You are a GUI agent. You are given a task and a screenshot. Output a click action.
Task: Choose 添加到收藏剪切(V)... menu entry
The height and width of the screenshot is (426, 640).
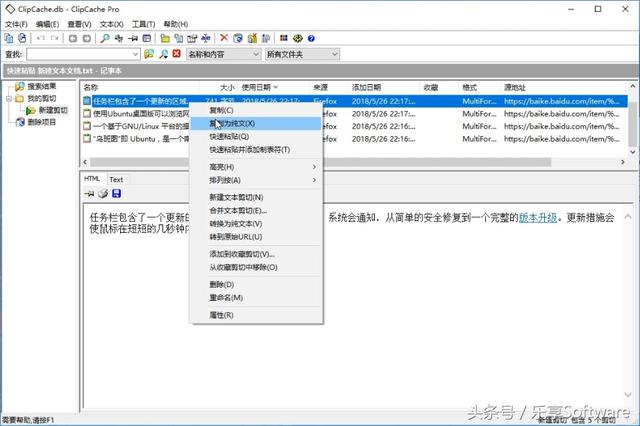[x=256, y=254]
